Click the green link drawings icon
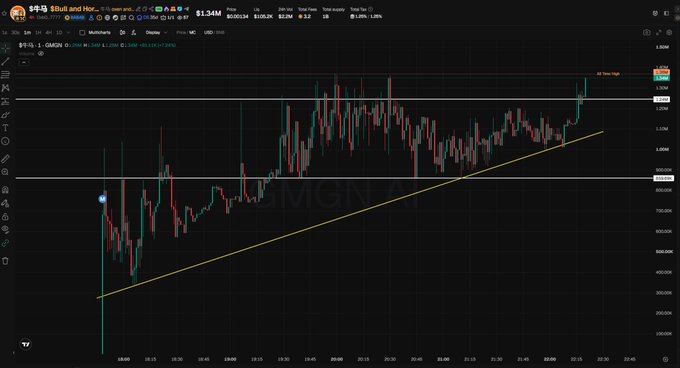 click(x=5, y=243)
